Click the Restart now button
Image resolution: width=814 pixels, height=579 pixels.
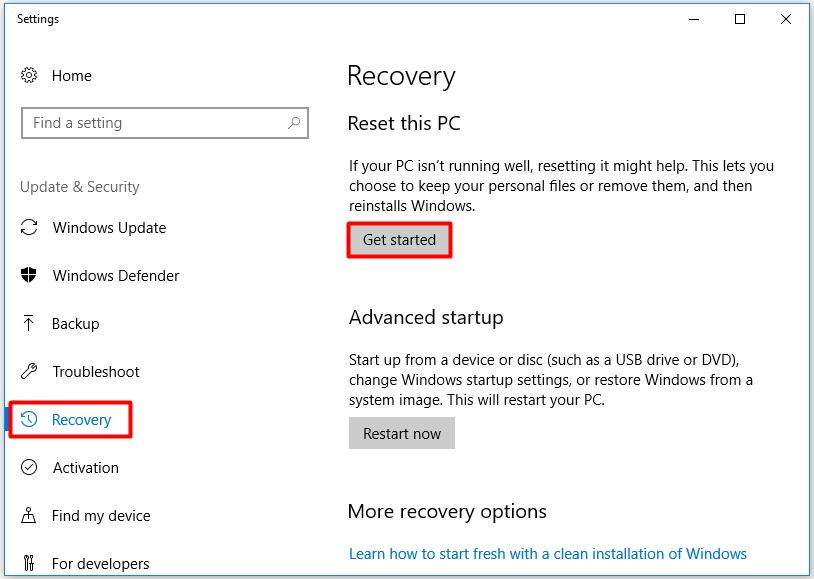tap(402, 433)
